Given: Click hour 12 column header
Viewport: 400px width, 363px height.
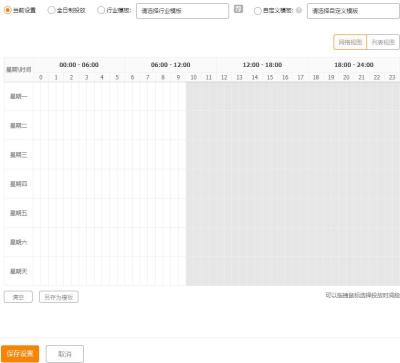Looking at the screenshot, I should 224,77.
